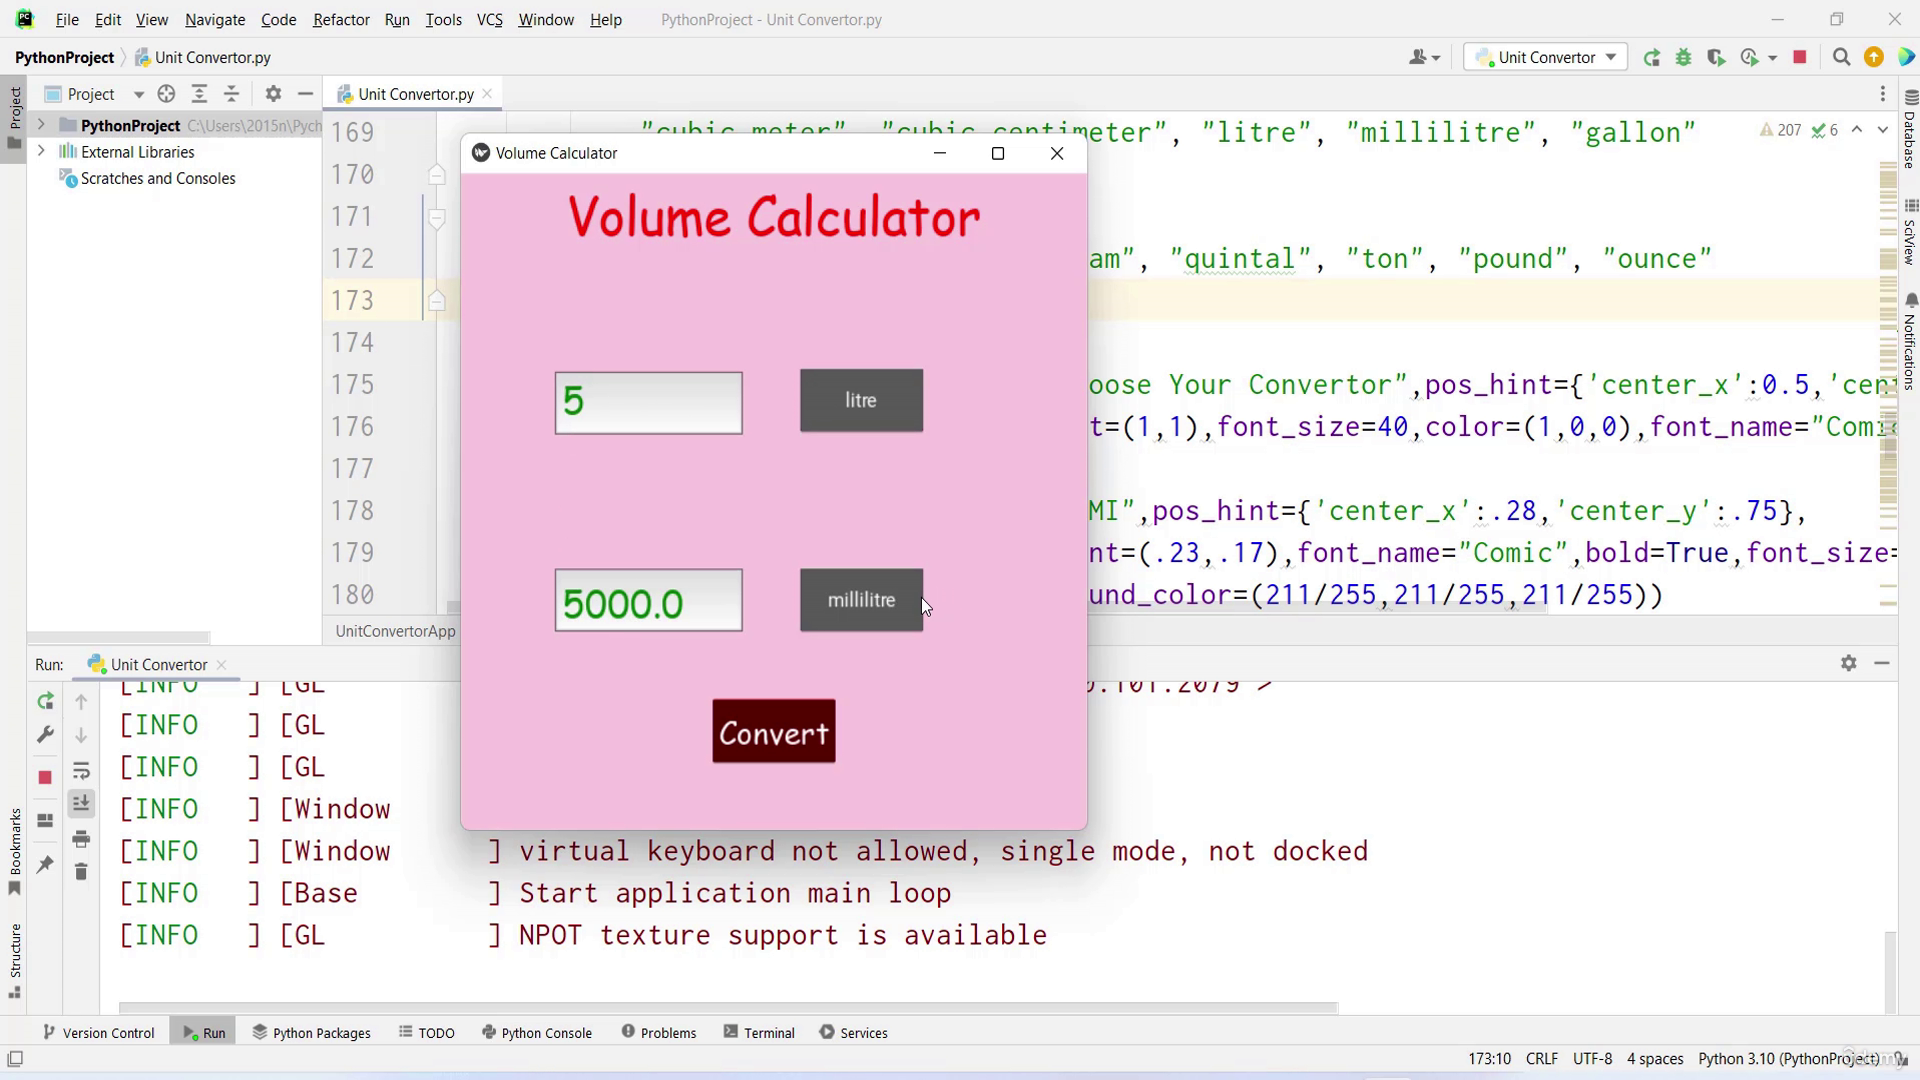
Task: Close the Unit Convertor.py editor tab
Action: pos(487,94)
